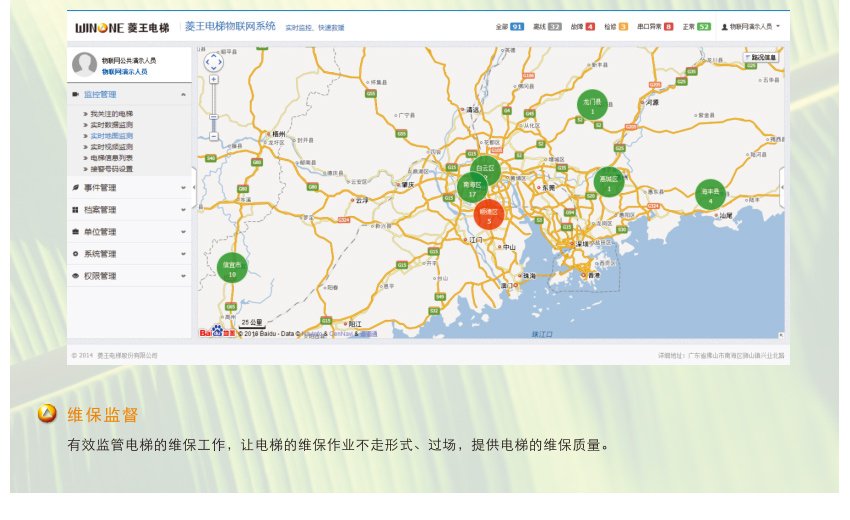Screen dimensions: 850x520
Task: Expand the 系统管理 section chevron
Action: click(183, 254)
